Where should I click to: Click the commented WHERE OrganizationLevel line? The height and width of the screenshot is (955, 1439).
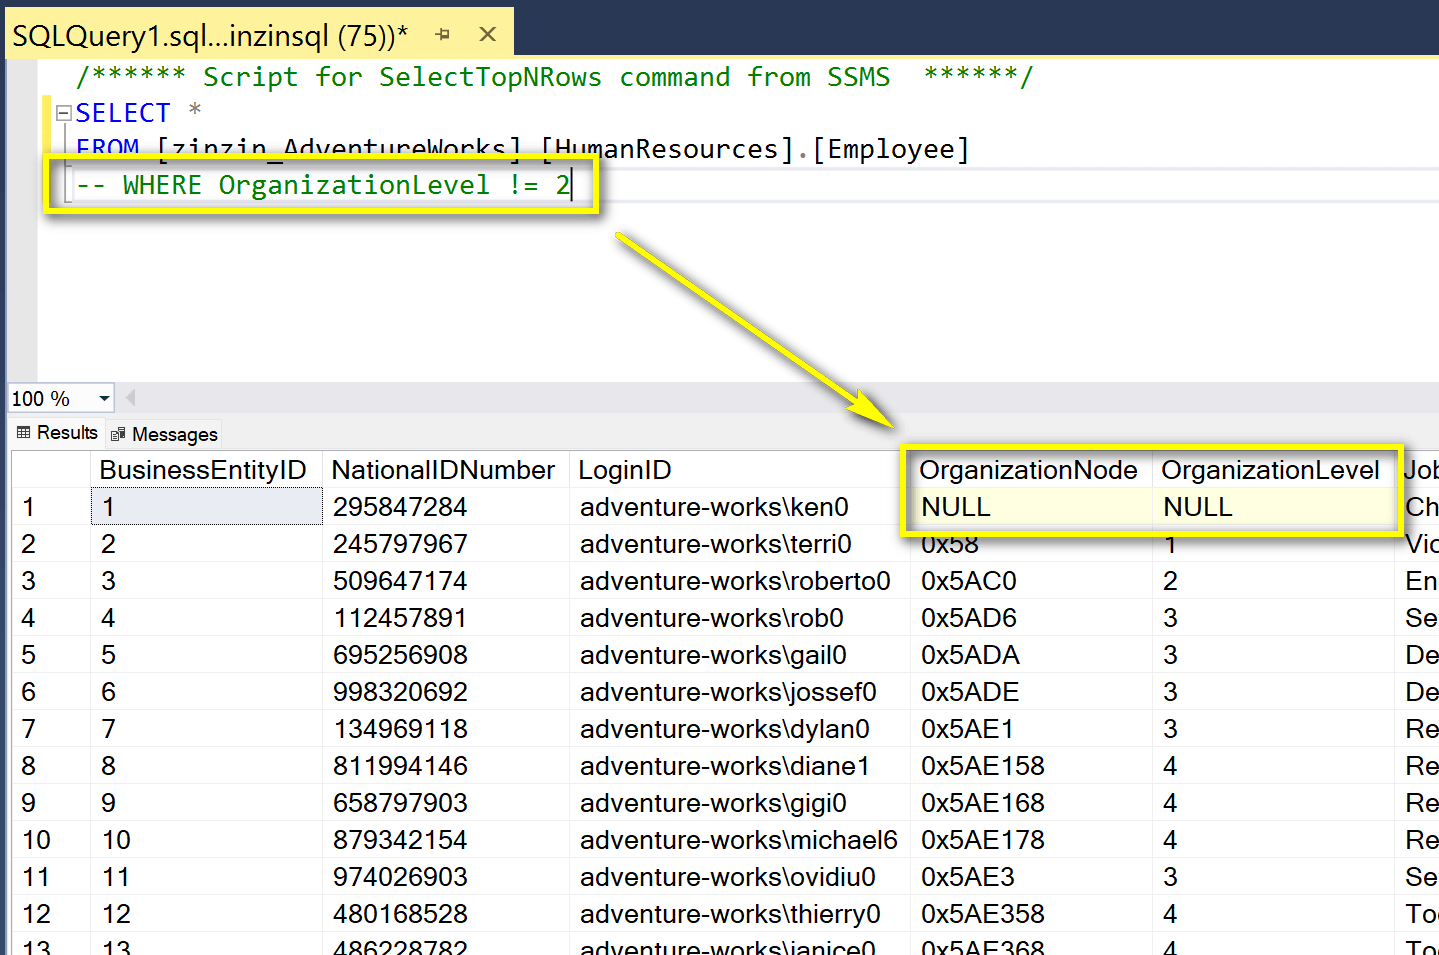click(x=323, y=185)
